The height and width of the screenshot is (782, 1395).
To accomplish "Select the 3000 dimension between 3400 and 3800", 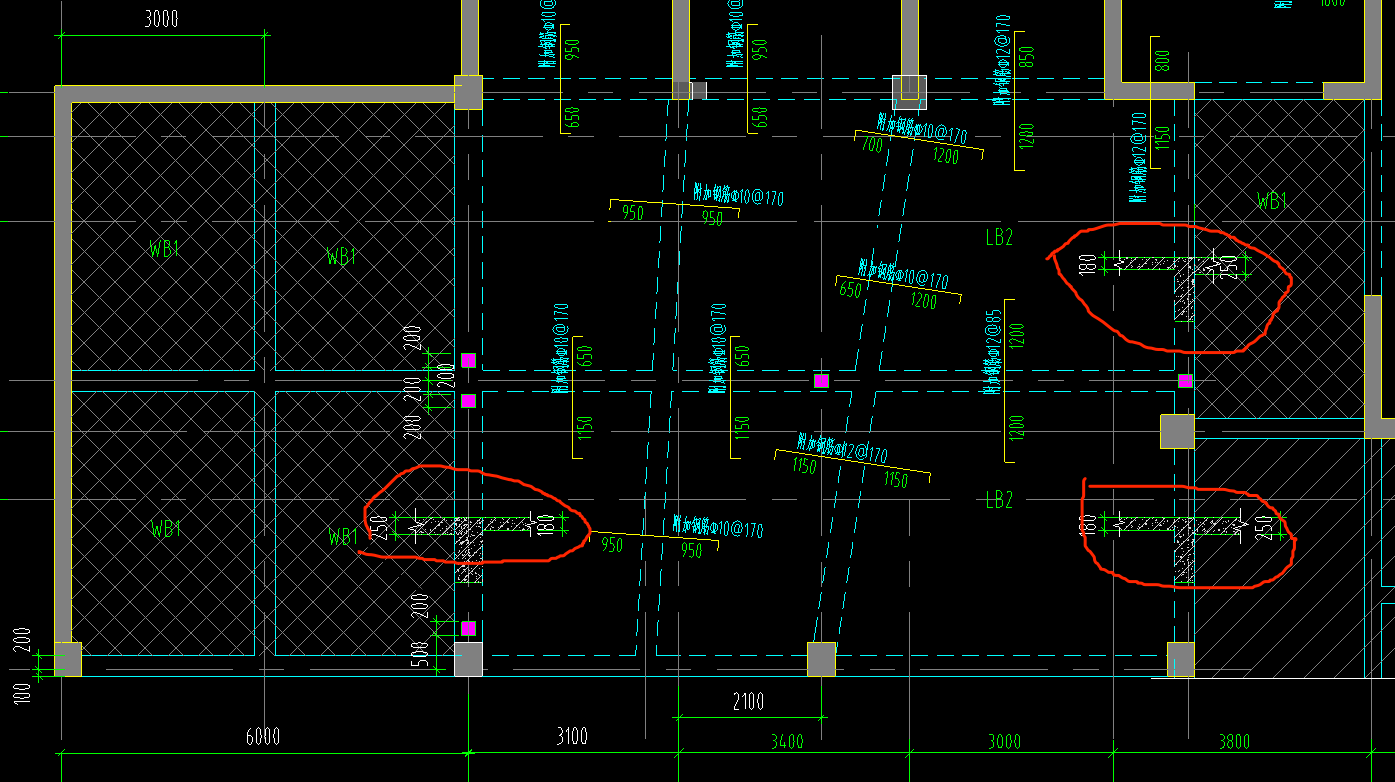I will pyautogui.click(x=1004, y=741).
